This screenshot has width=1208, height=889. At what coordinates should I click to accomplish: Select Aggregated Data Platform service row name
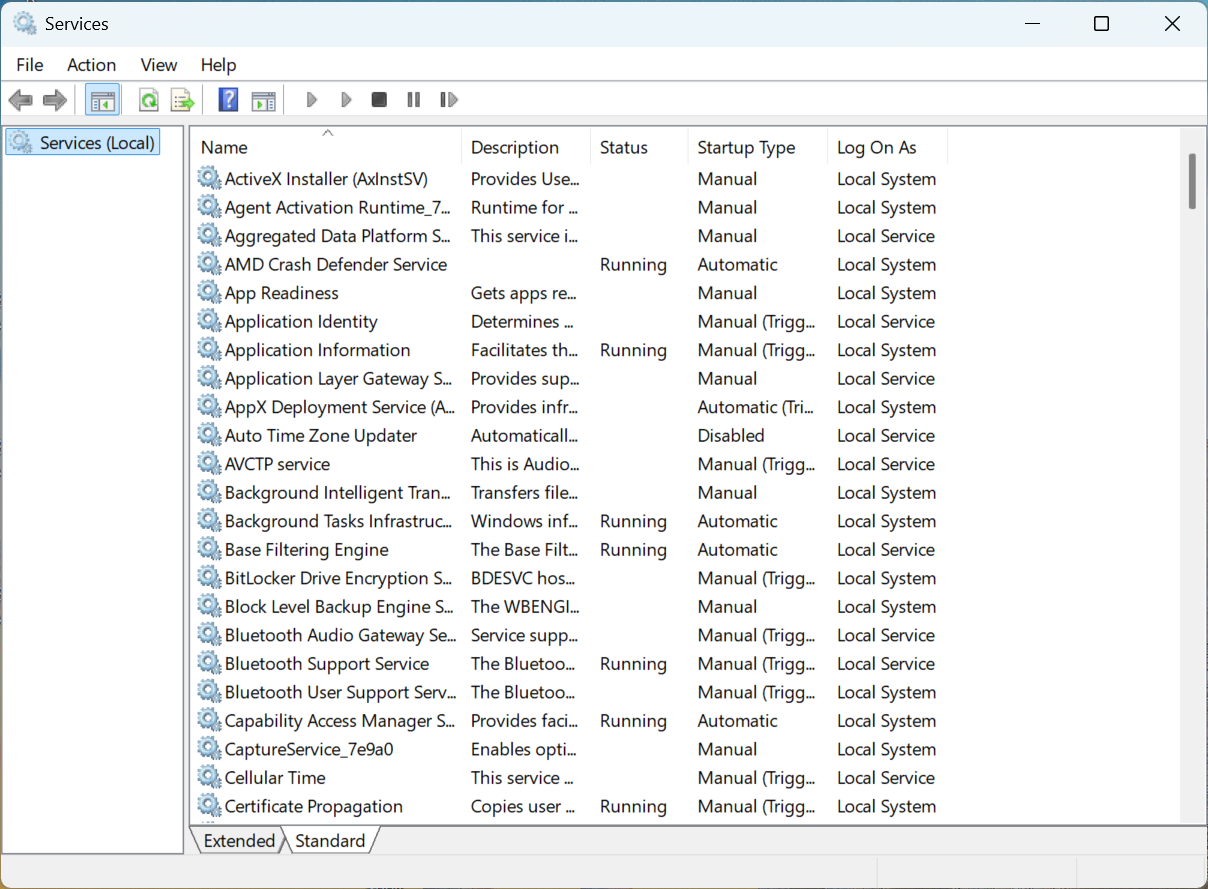click(x=338, y=236)
